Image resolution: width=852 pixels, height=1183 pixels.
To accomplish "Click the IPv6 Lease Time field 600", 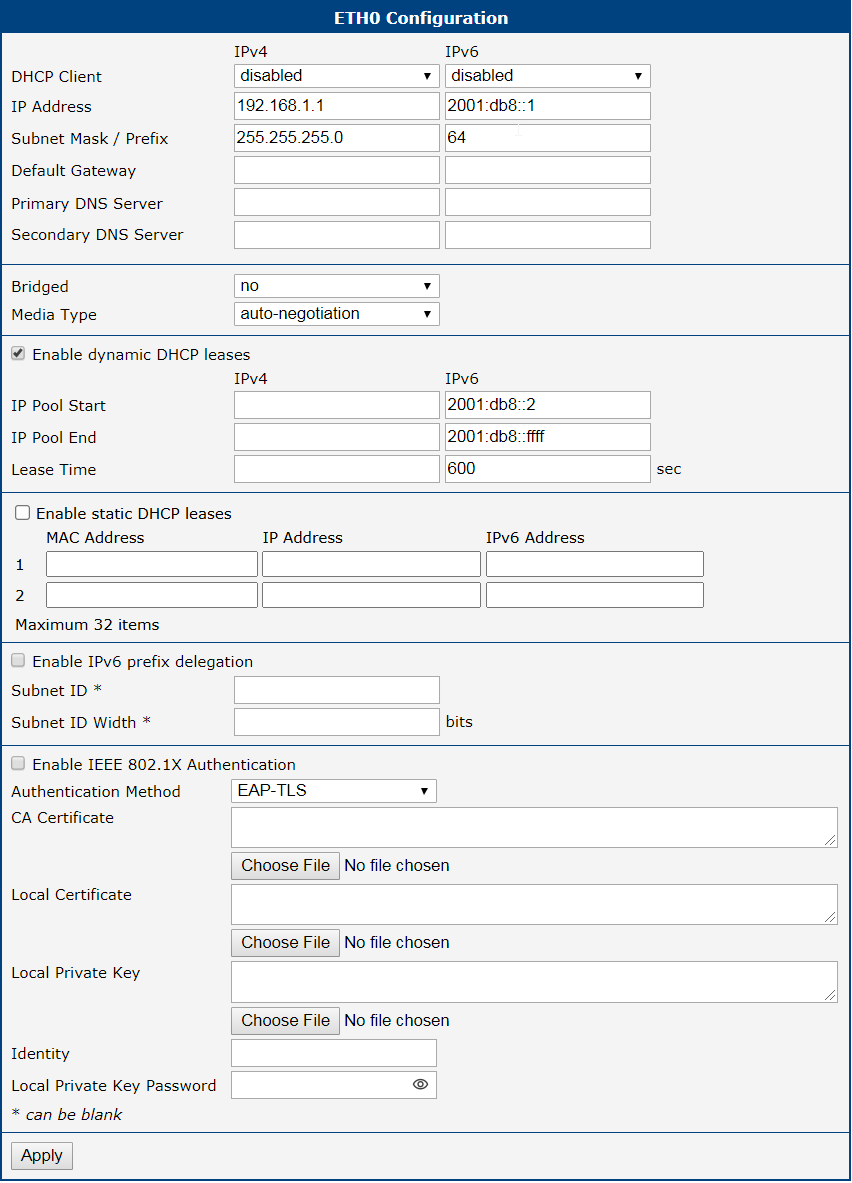I will pos(548,469).
